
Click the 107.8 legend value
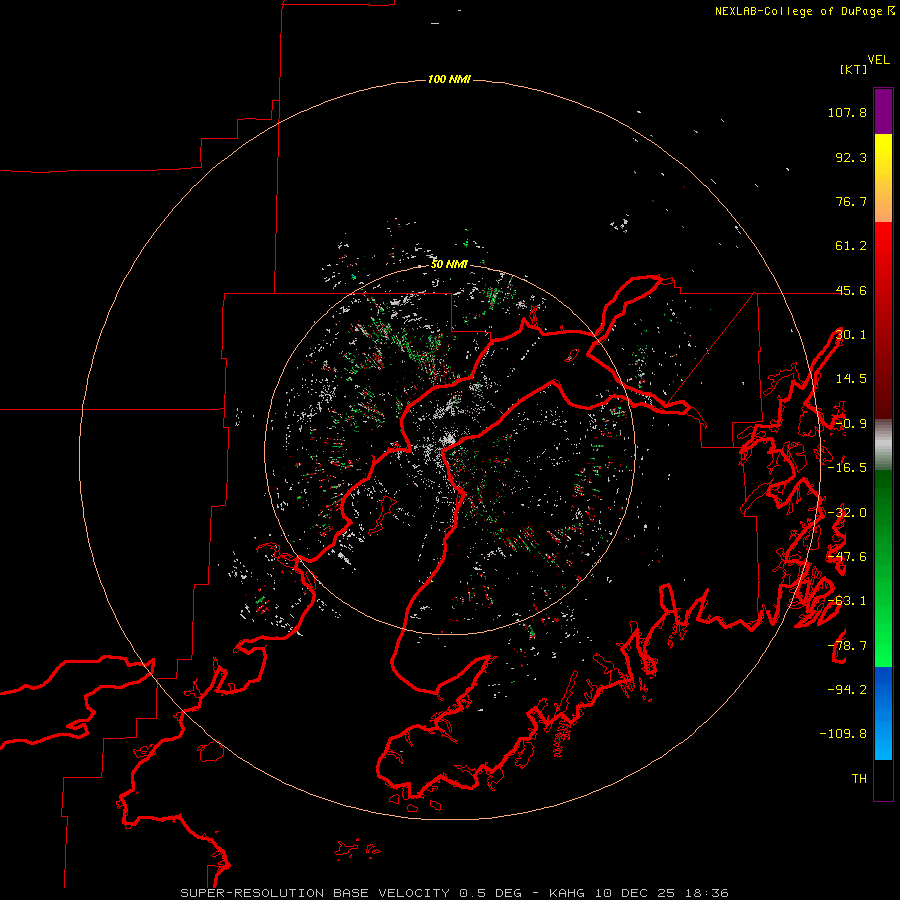coord(847,112)
